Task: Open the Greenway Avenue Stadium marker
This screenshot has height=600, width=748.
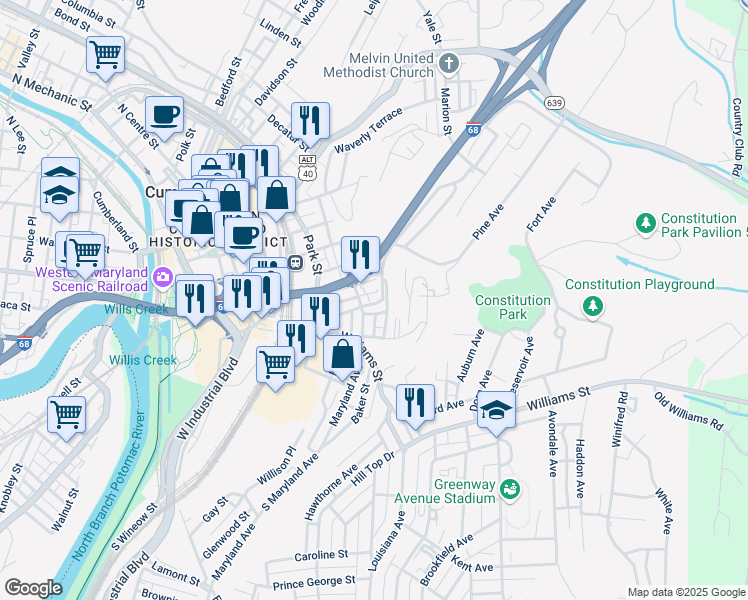Action: (x=510, y=490)
